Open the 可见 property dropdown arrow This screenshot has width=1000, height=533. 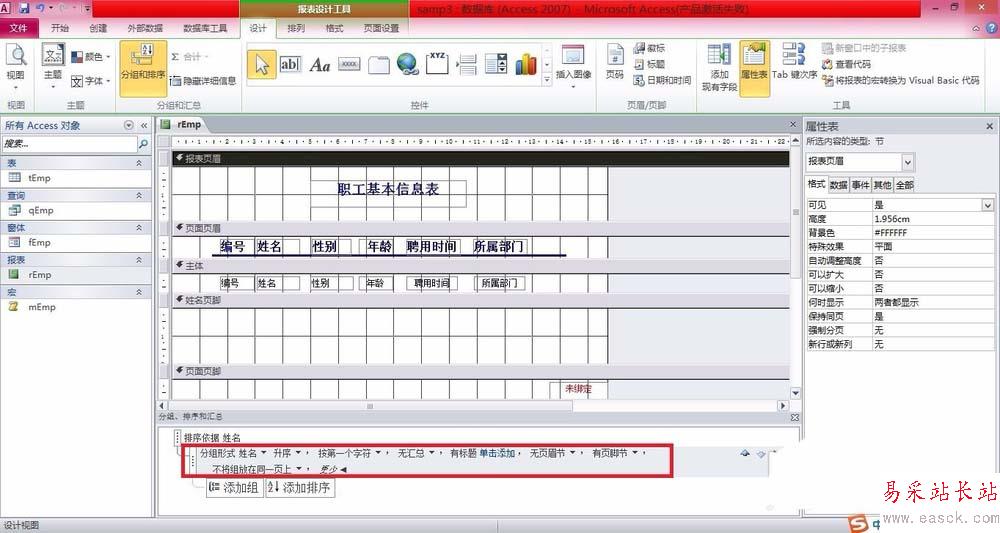click(x=987, y=205)
